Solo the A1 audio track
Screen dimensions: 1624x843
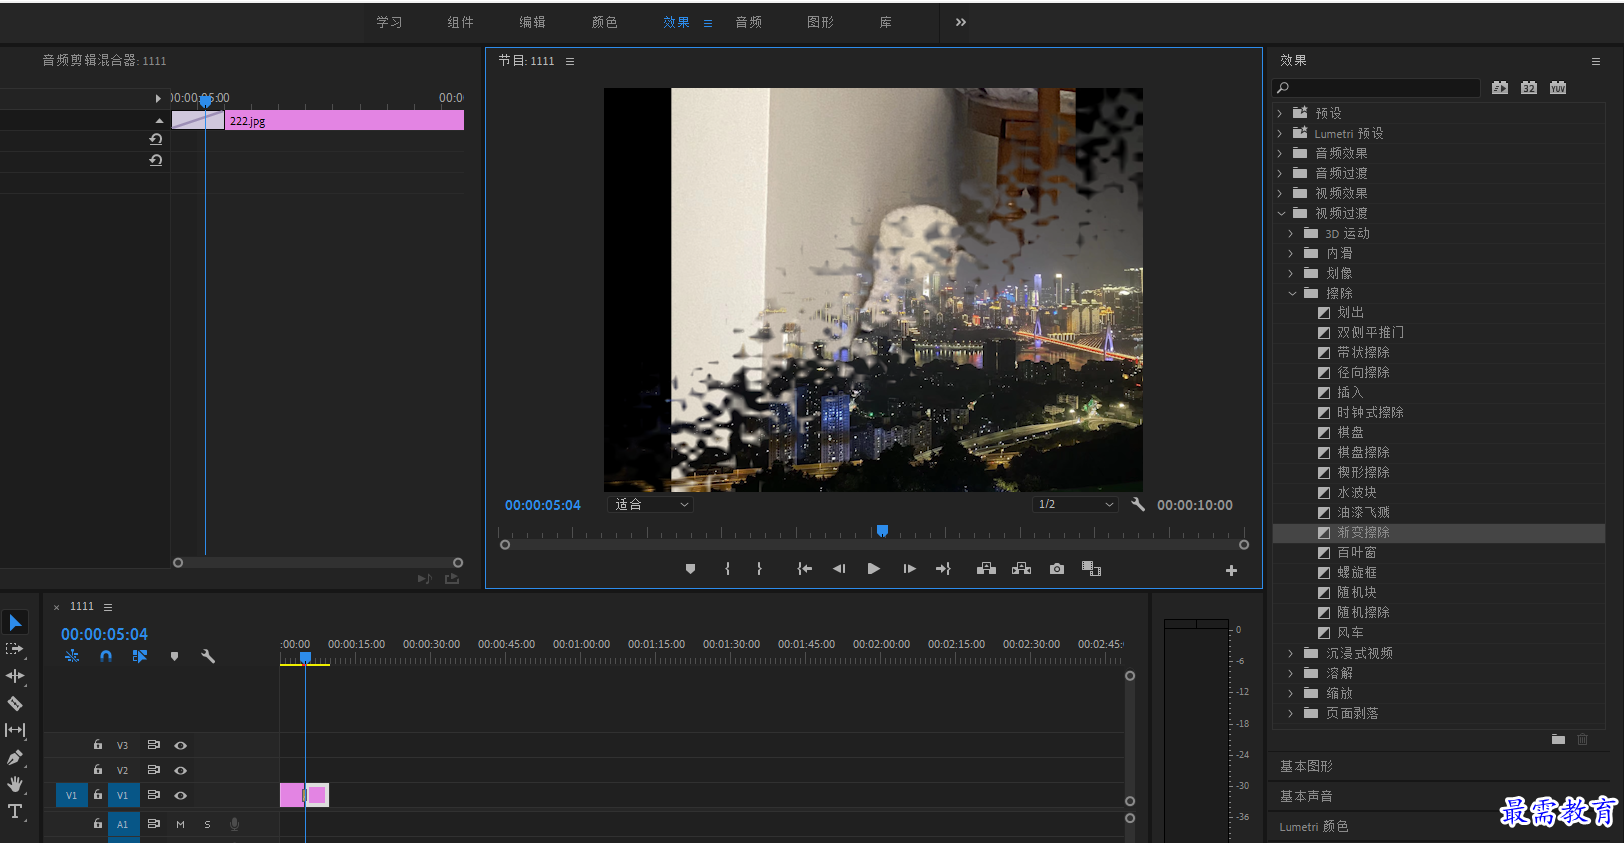[207, 825]
